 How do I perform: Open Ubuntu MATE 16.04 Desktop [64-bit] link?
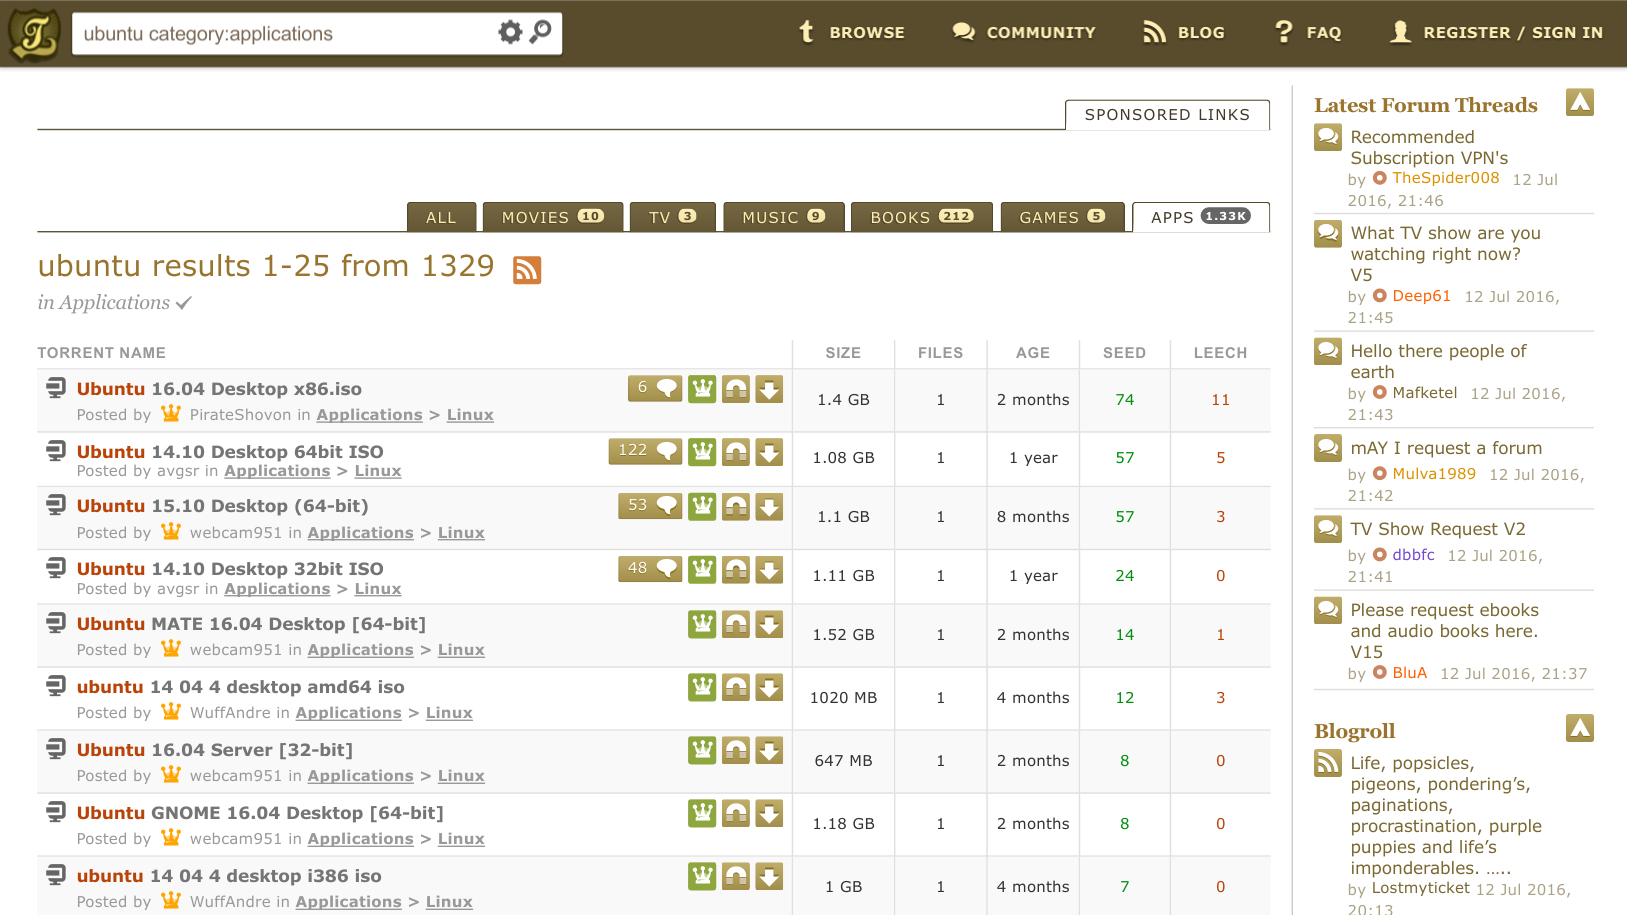(x=251, y=624)
